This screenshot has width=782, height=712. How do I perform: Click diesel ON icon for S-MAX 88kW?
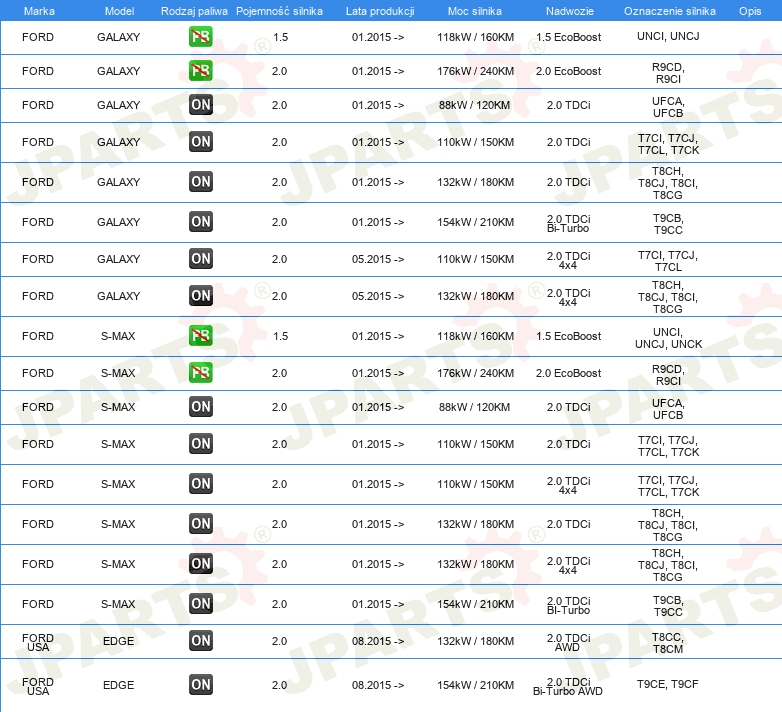click(x=200, y=407)
